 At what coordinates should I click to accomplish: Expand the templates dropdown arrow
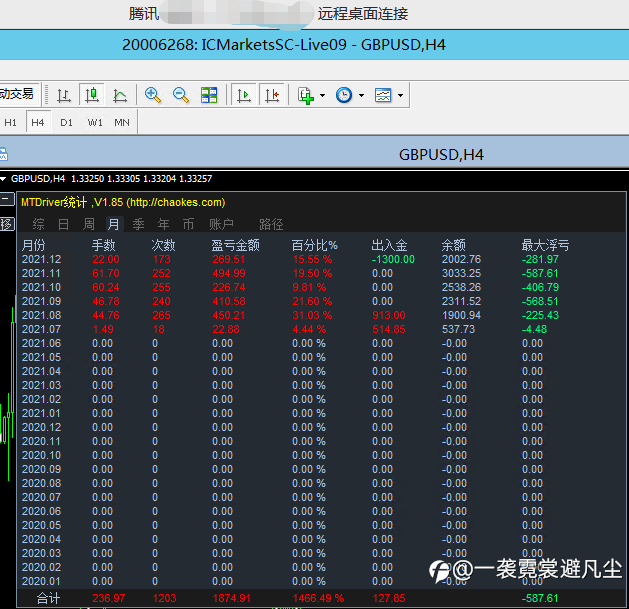[x=400, y=95]
